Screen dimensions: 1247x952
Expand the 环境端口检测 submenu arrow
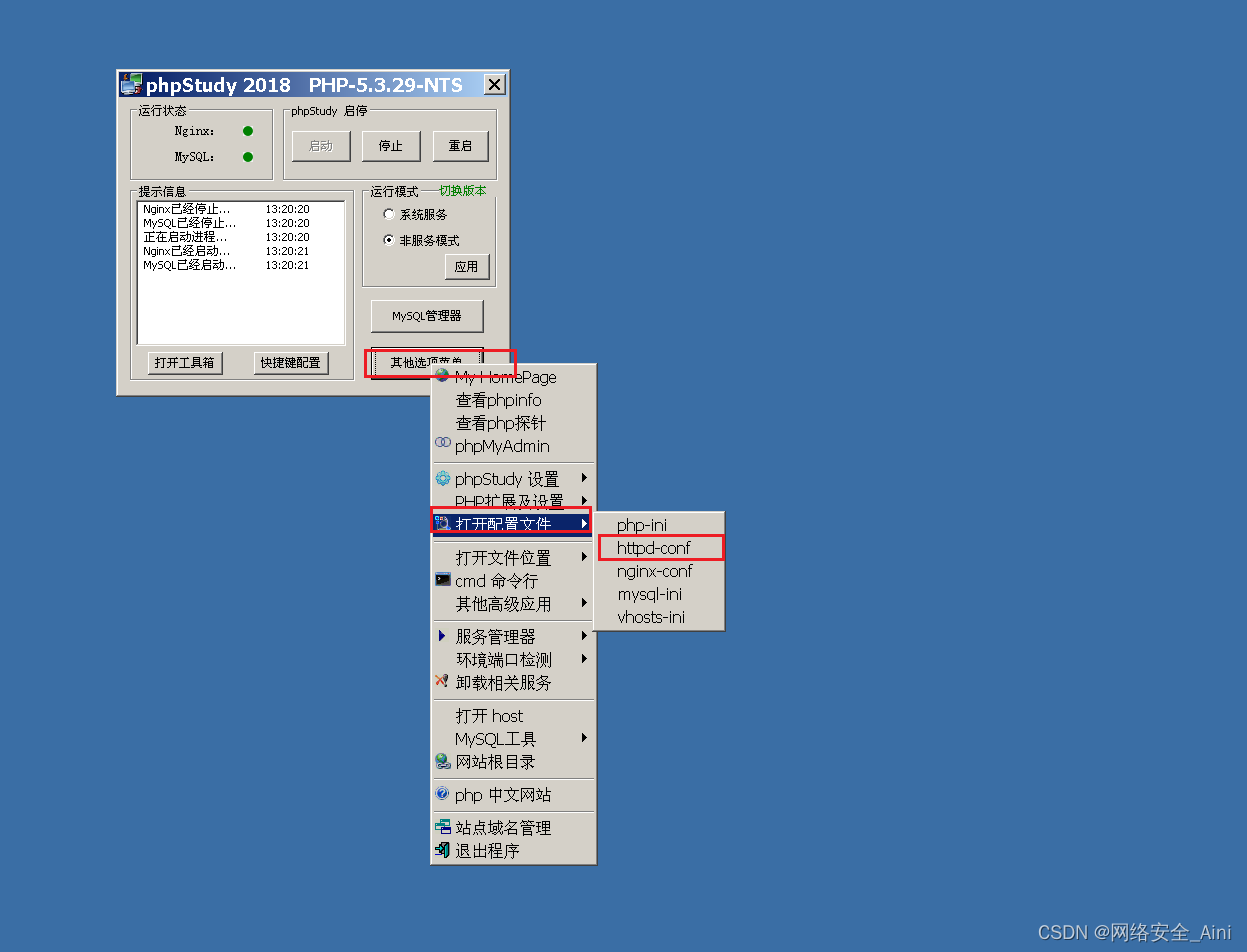tap(584, 659)
